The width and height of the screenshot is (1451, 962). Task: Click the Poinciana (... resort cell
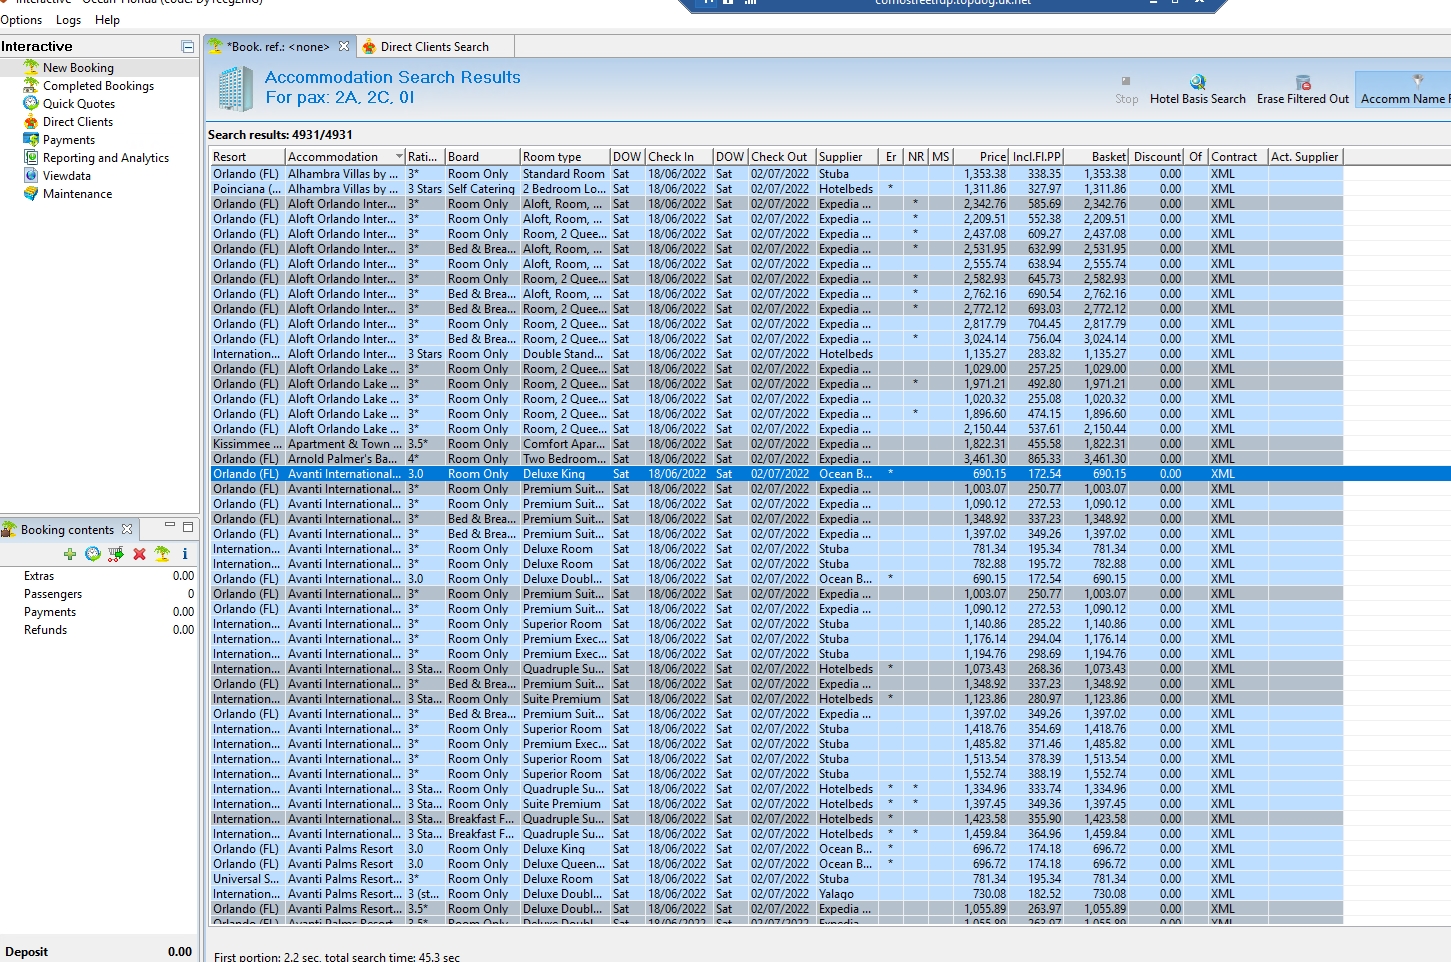[247, 189]
